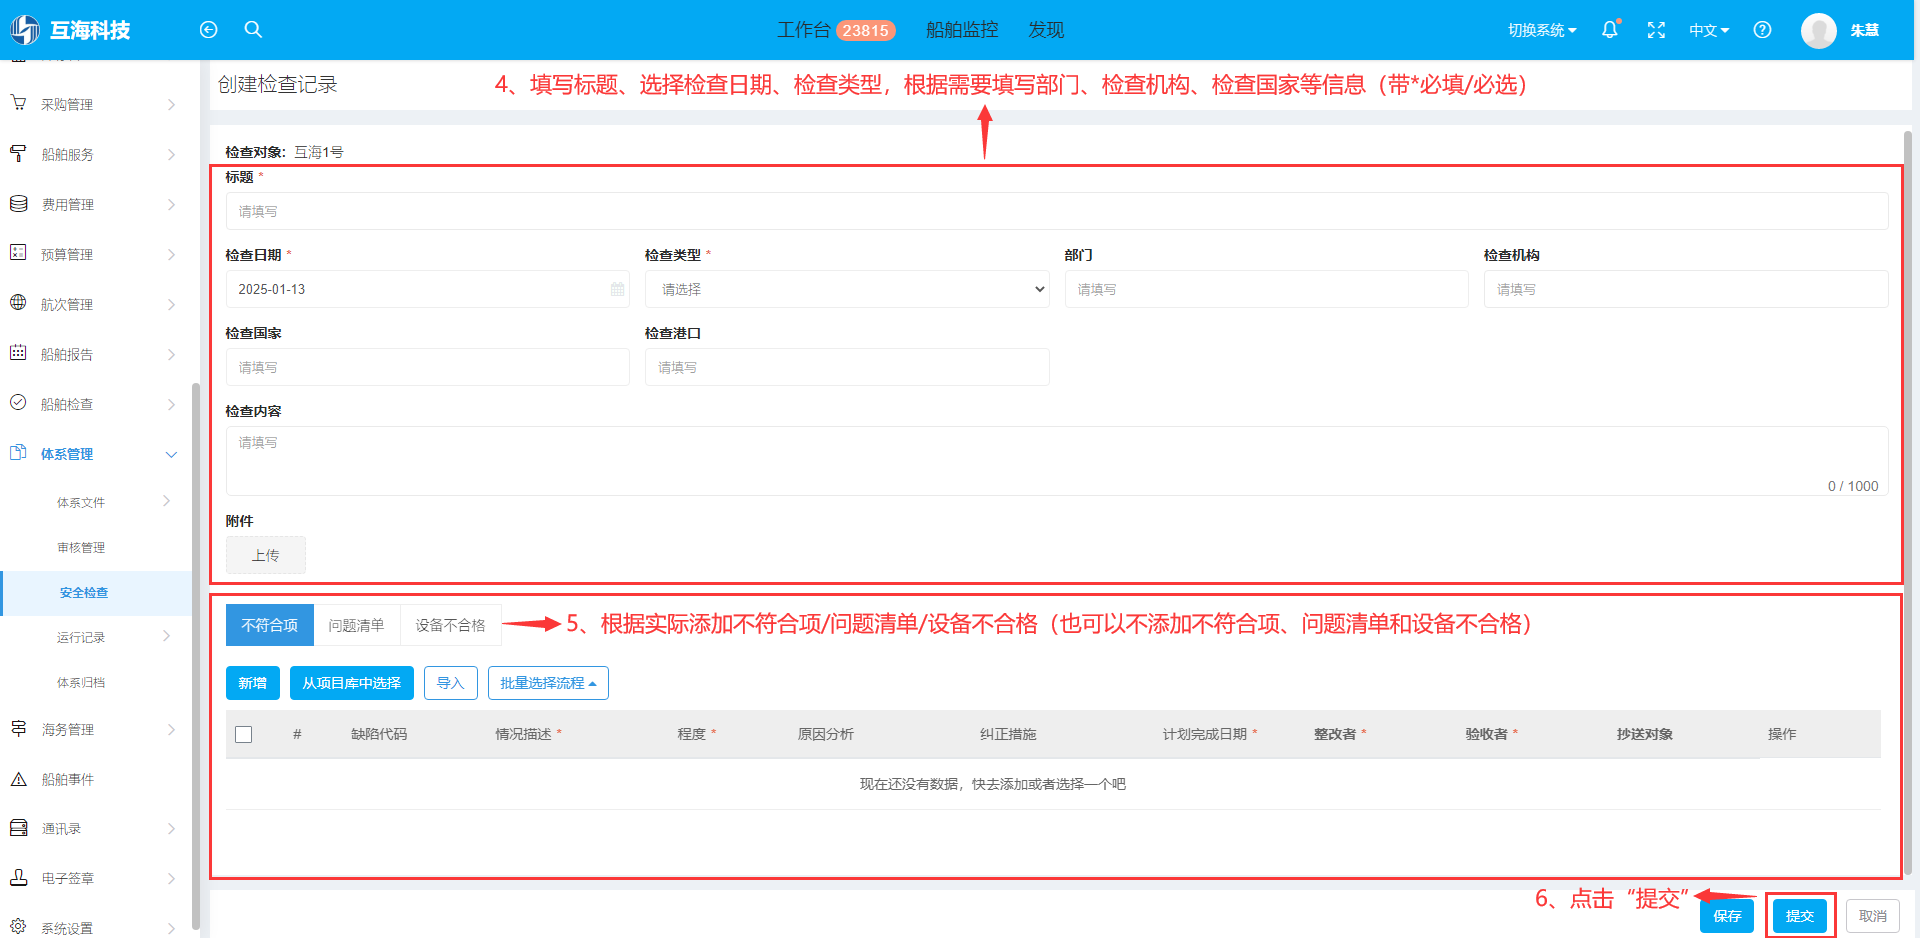Toggle fullscreen mode icon
1920x938 pixels.
tap(1656, 30)
